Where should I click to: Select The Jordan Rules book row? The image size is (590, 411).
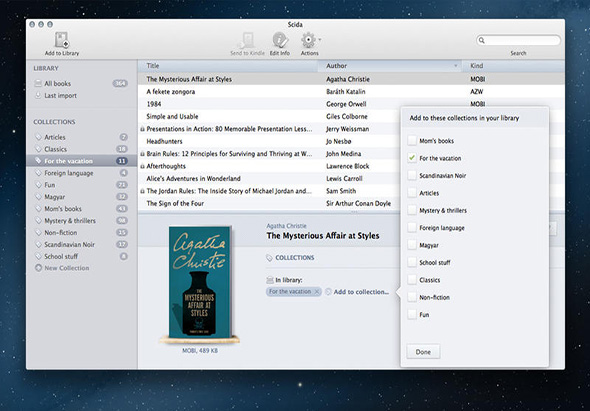tap(269, 191)
